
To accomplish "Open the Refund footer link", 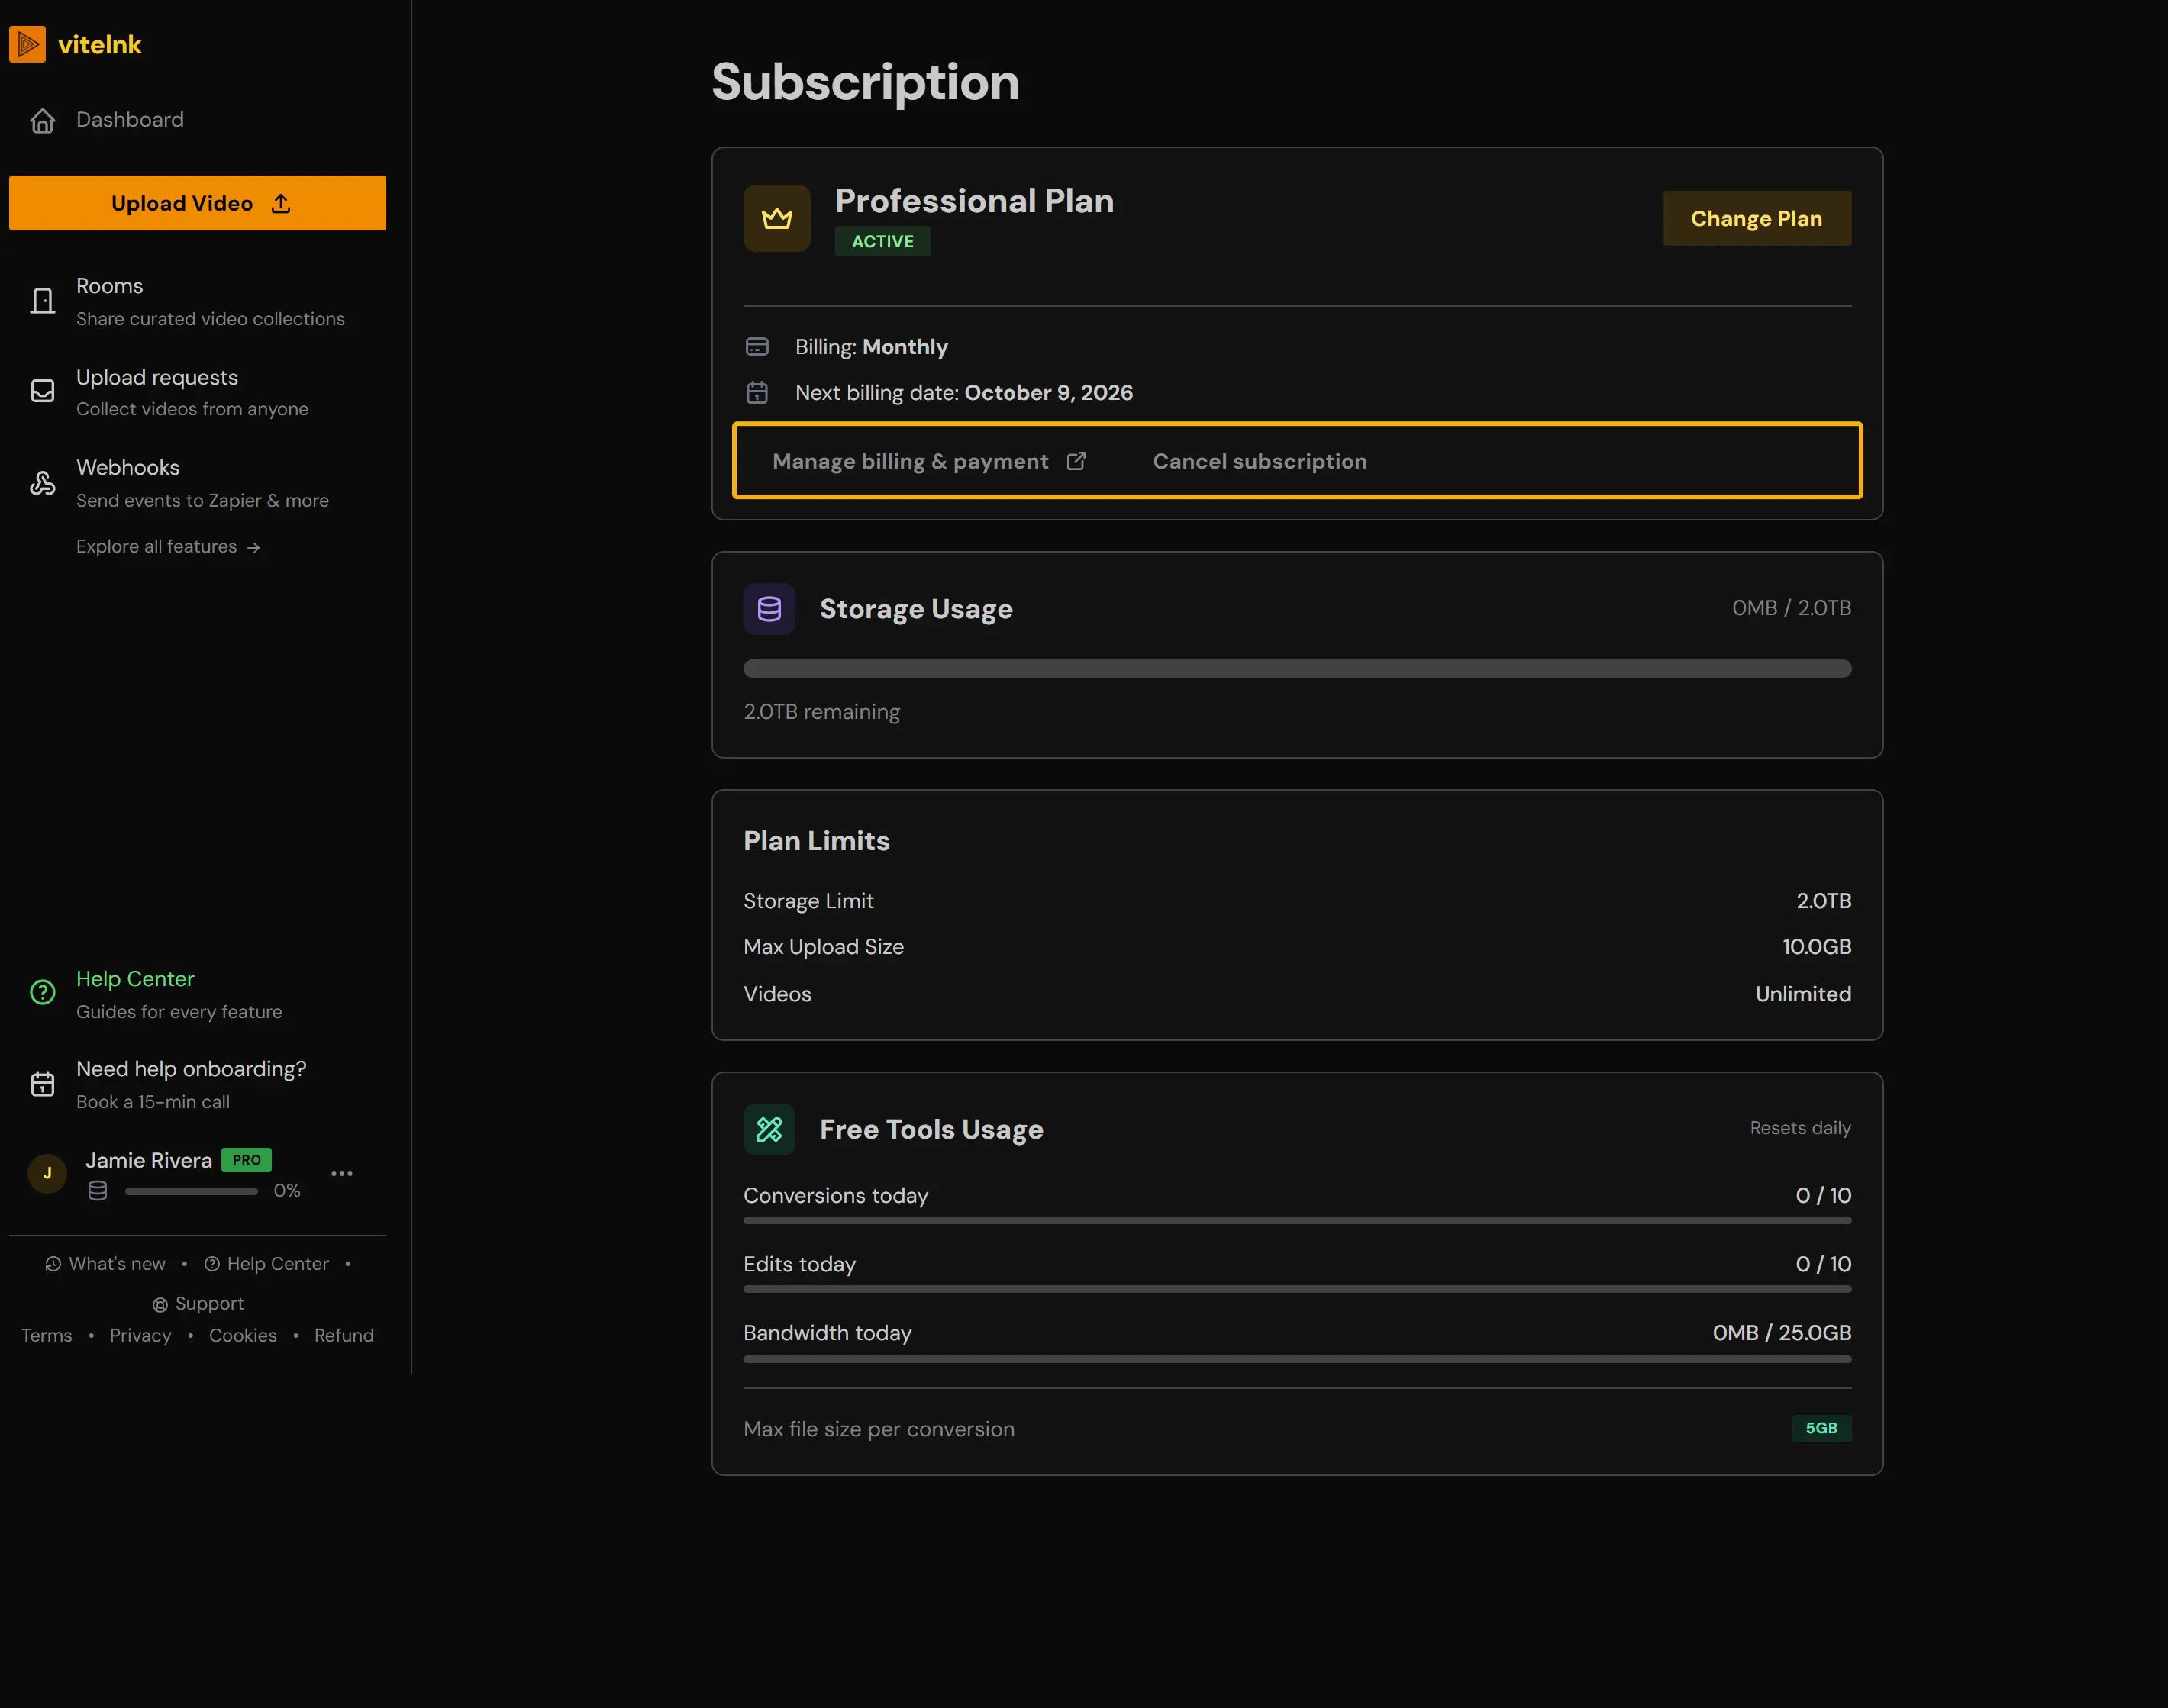I will tap(344, 1336).
